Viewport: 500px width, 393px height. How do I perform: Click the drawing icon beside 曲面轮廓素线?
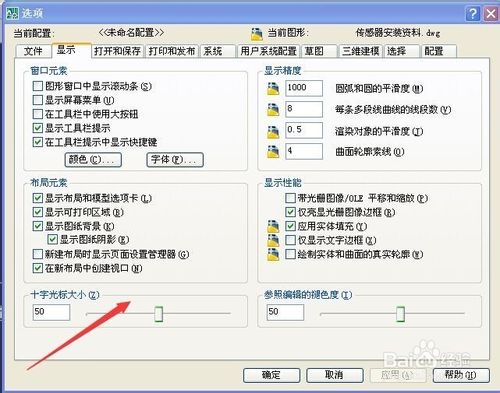pos(273,152)
